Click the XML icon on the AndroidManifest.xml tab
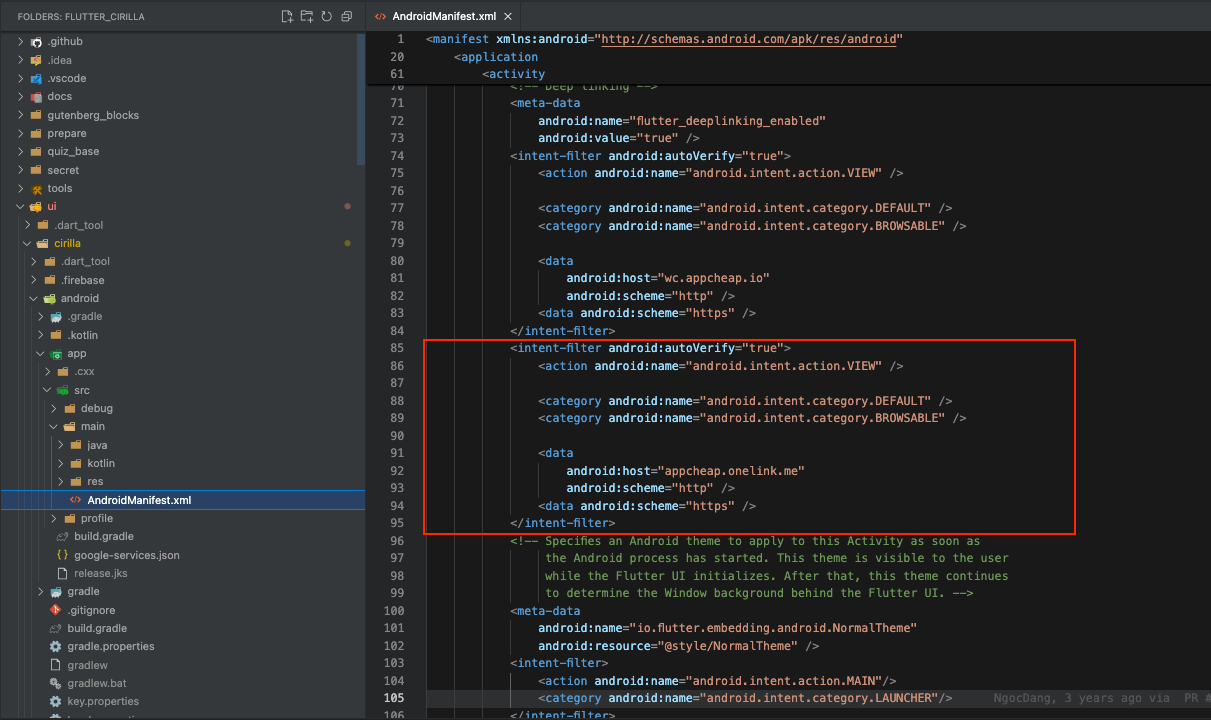 [x=381, y=17]
